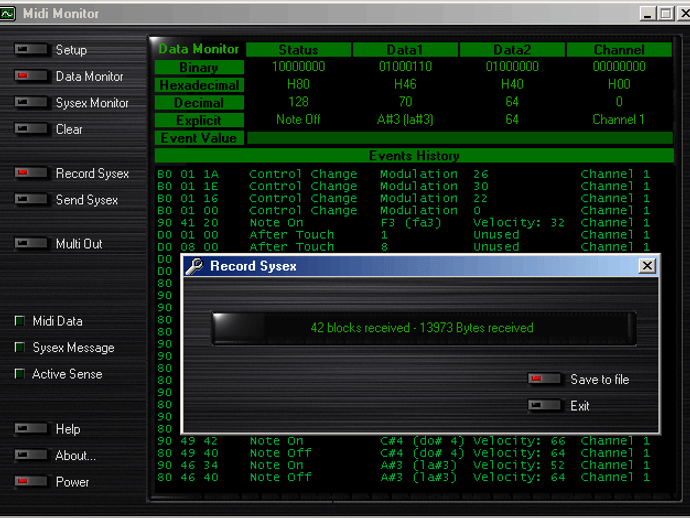
Task: Select history row 90 46 34 Note On A#3
Action: coord(404,465)
